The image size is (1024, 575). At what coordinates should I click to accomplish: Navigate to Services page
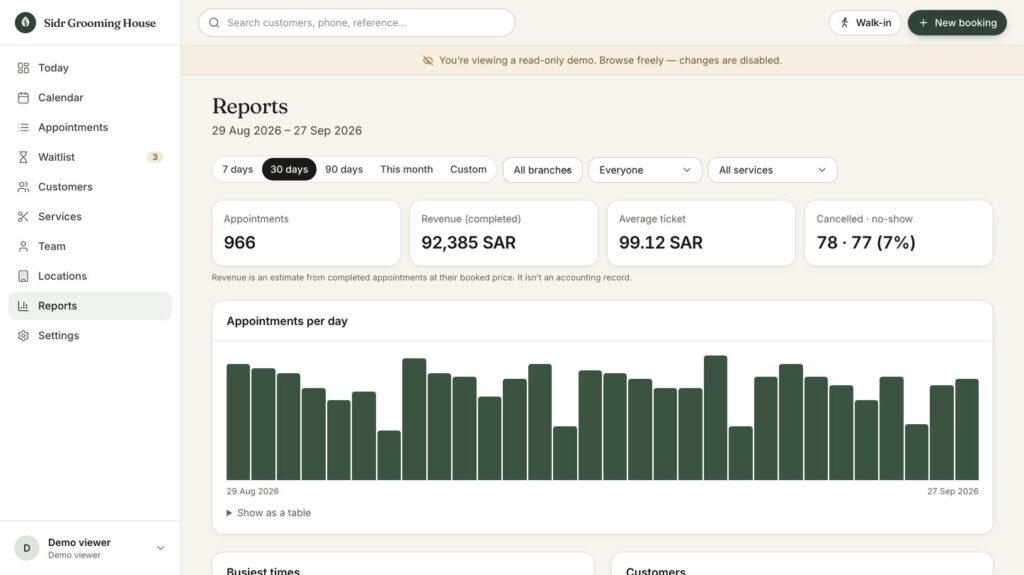[x=90, y=216]
